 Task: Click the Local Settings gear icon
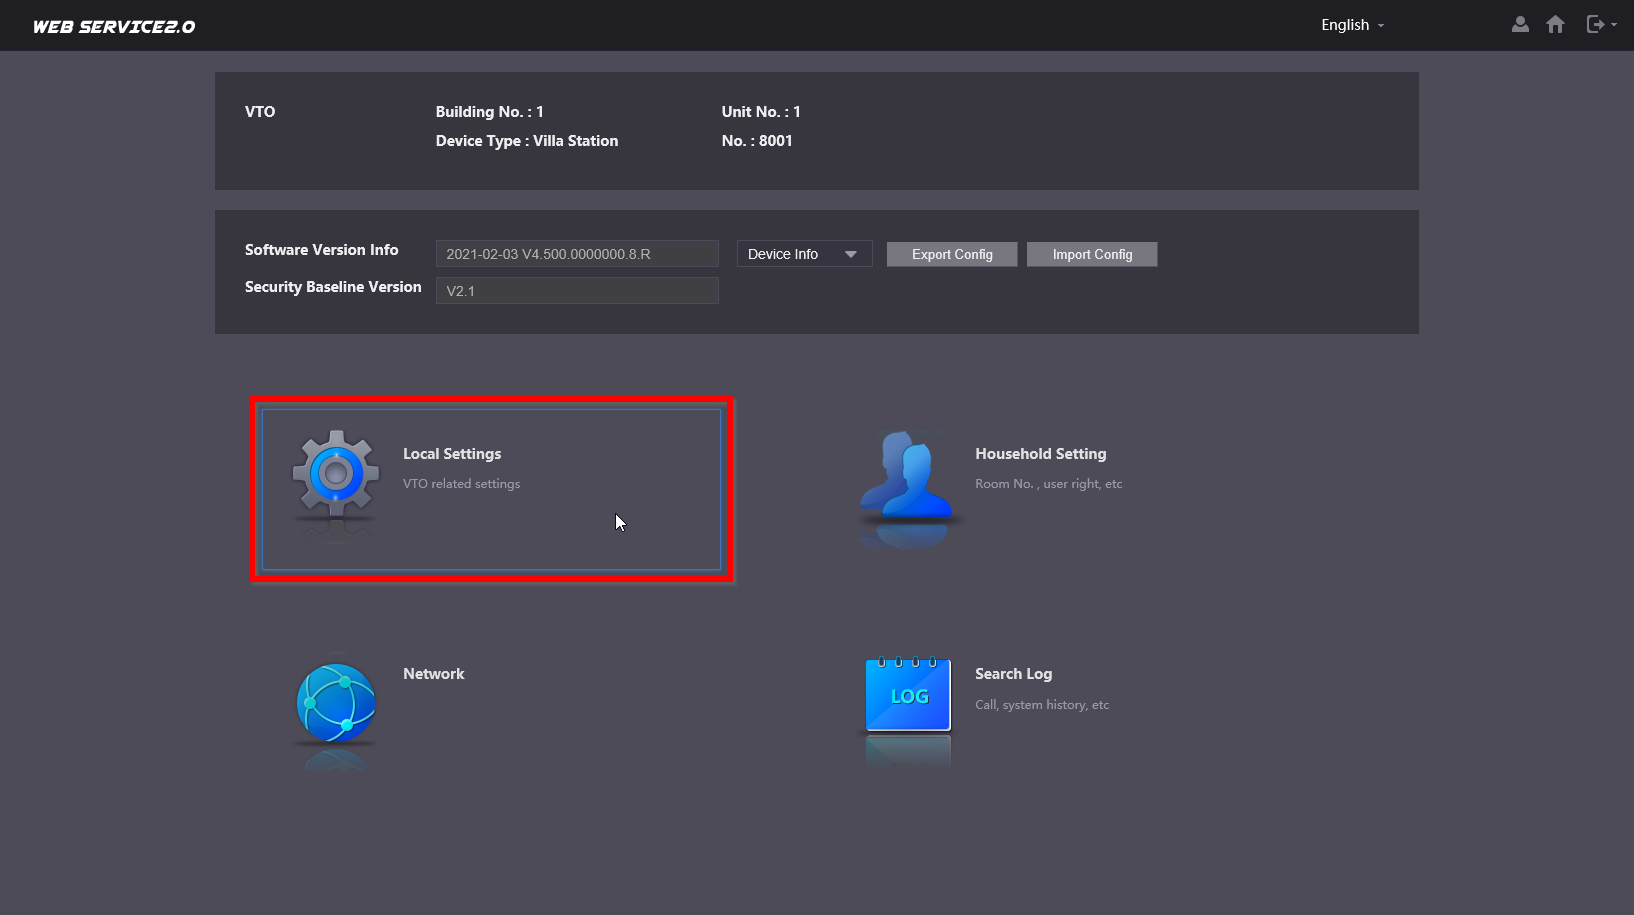(336, 474)
